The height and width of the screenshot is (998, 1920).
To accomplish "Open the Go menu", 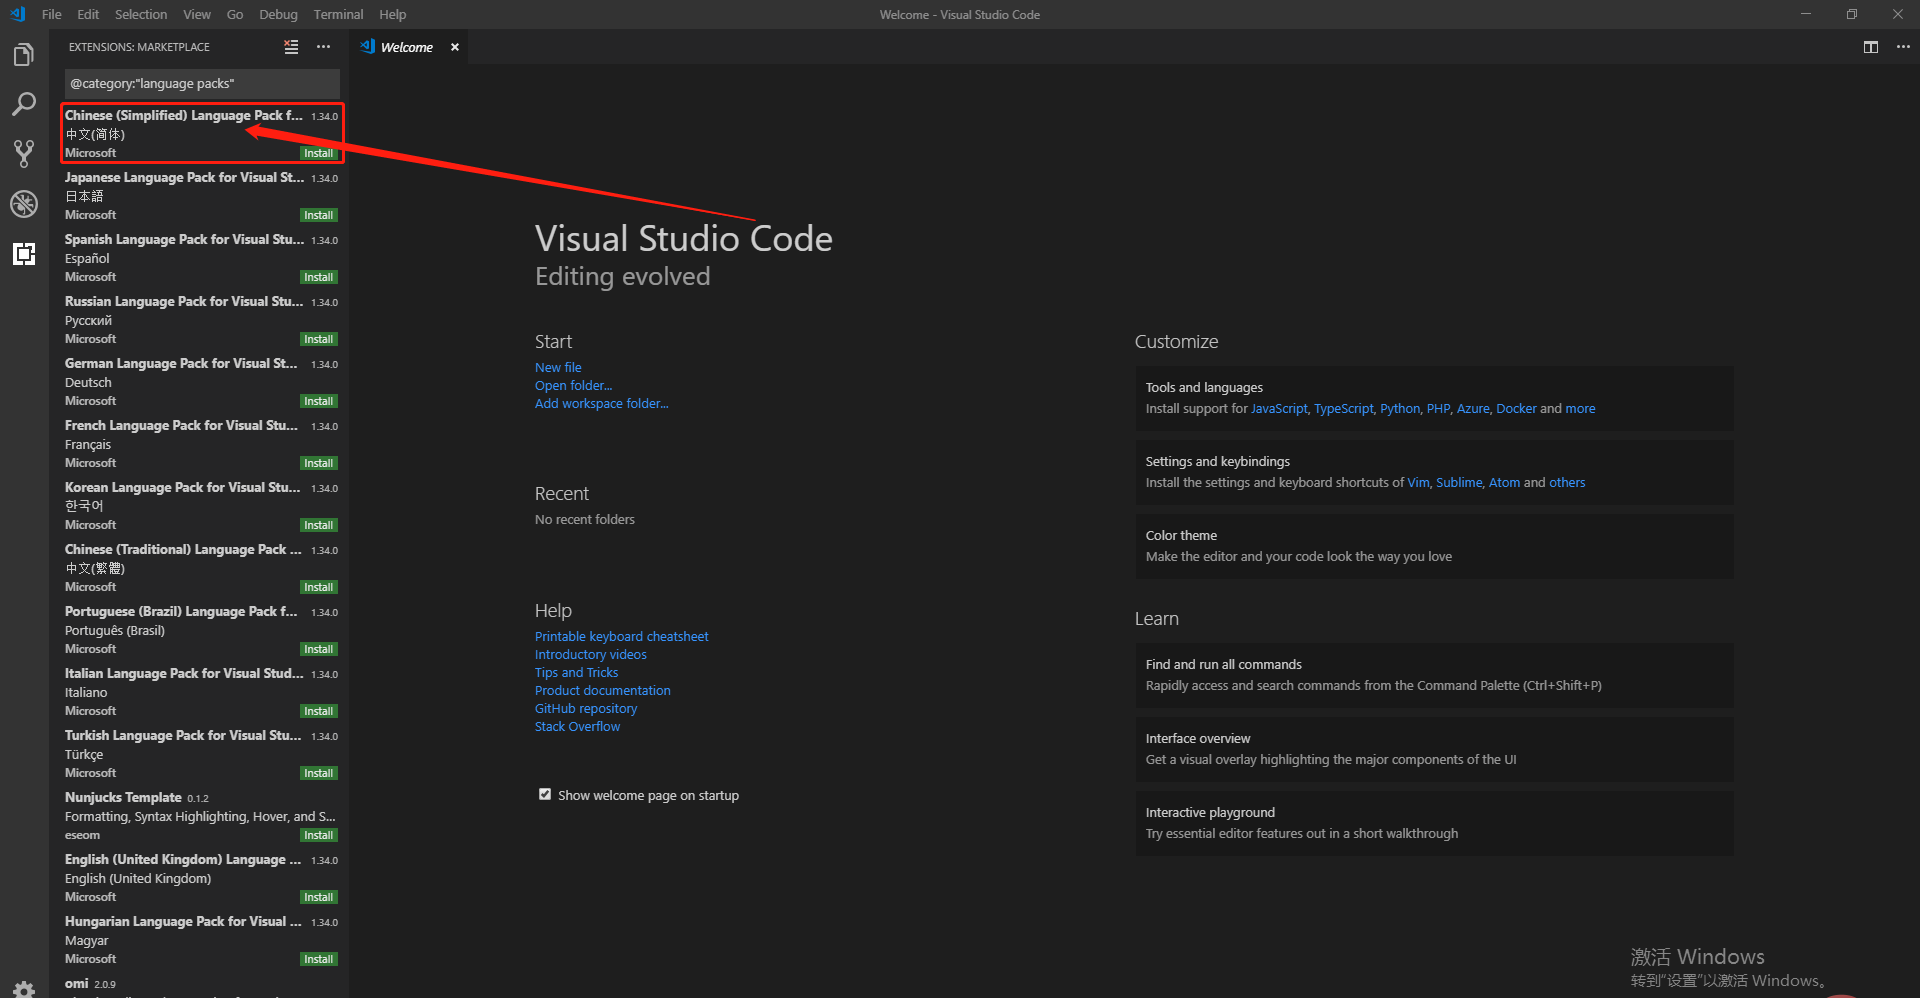I will coord(235,14).
